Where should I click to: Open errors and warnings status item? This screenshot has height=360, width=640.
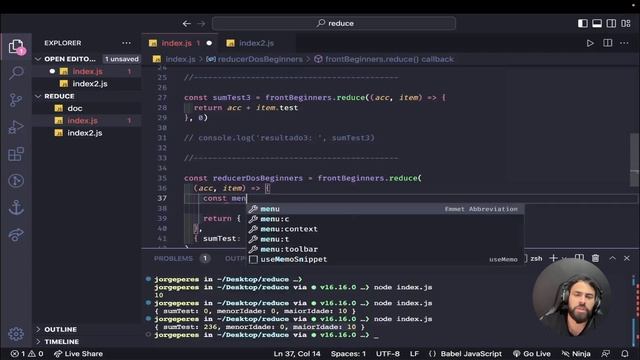point(27,354)
